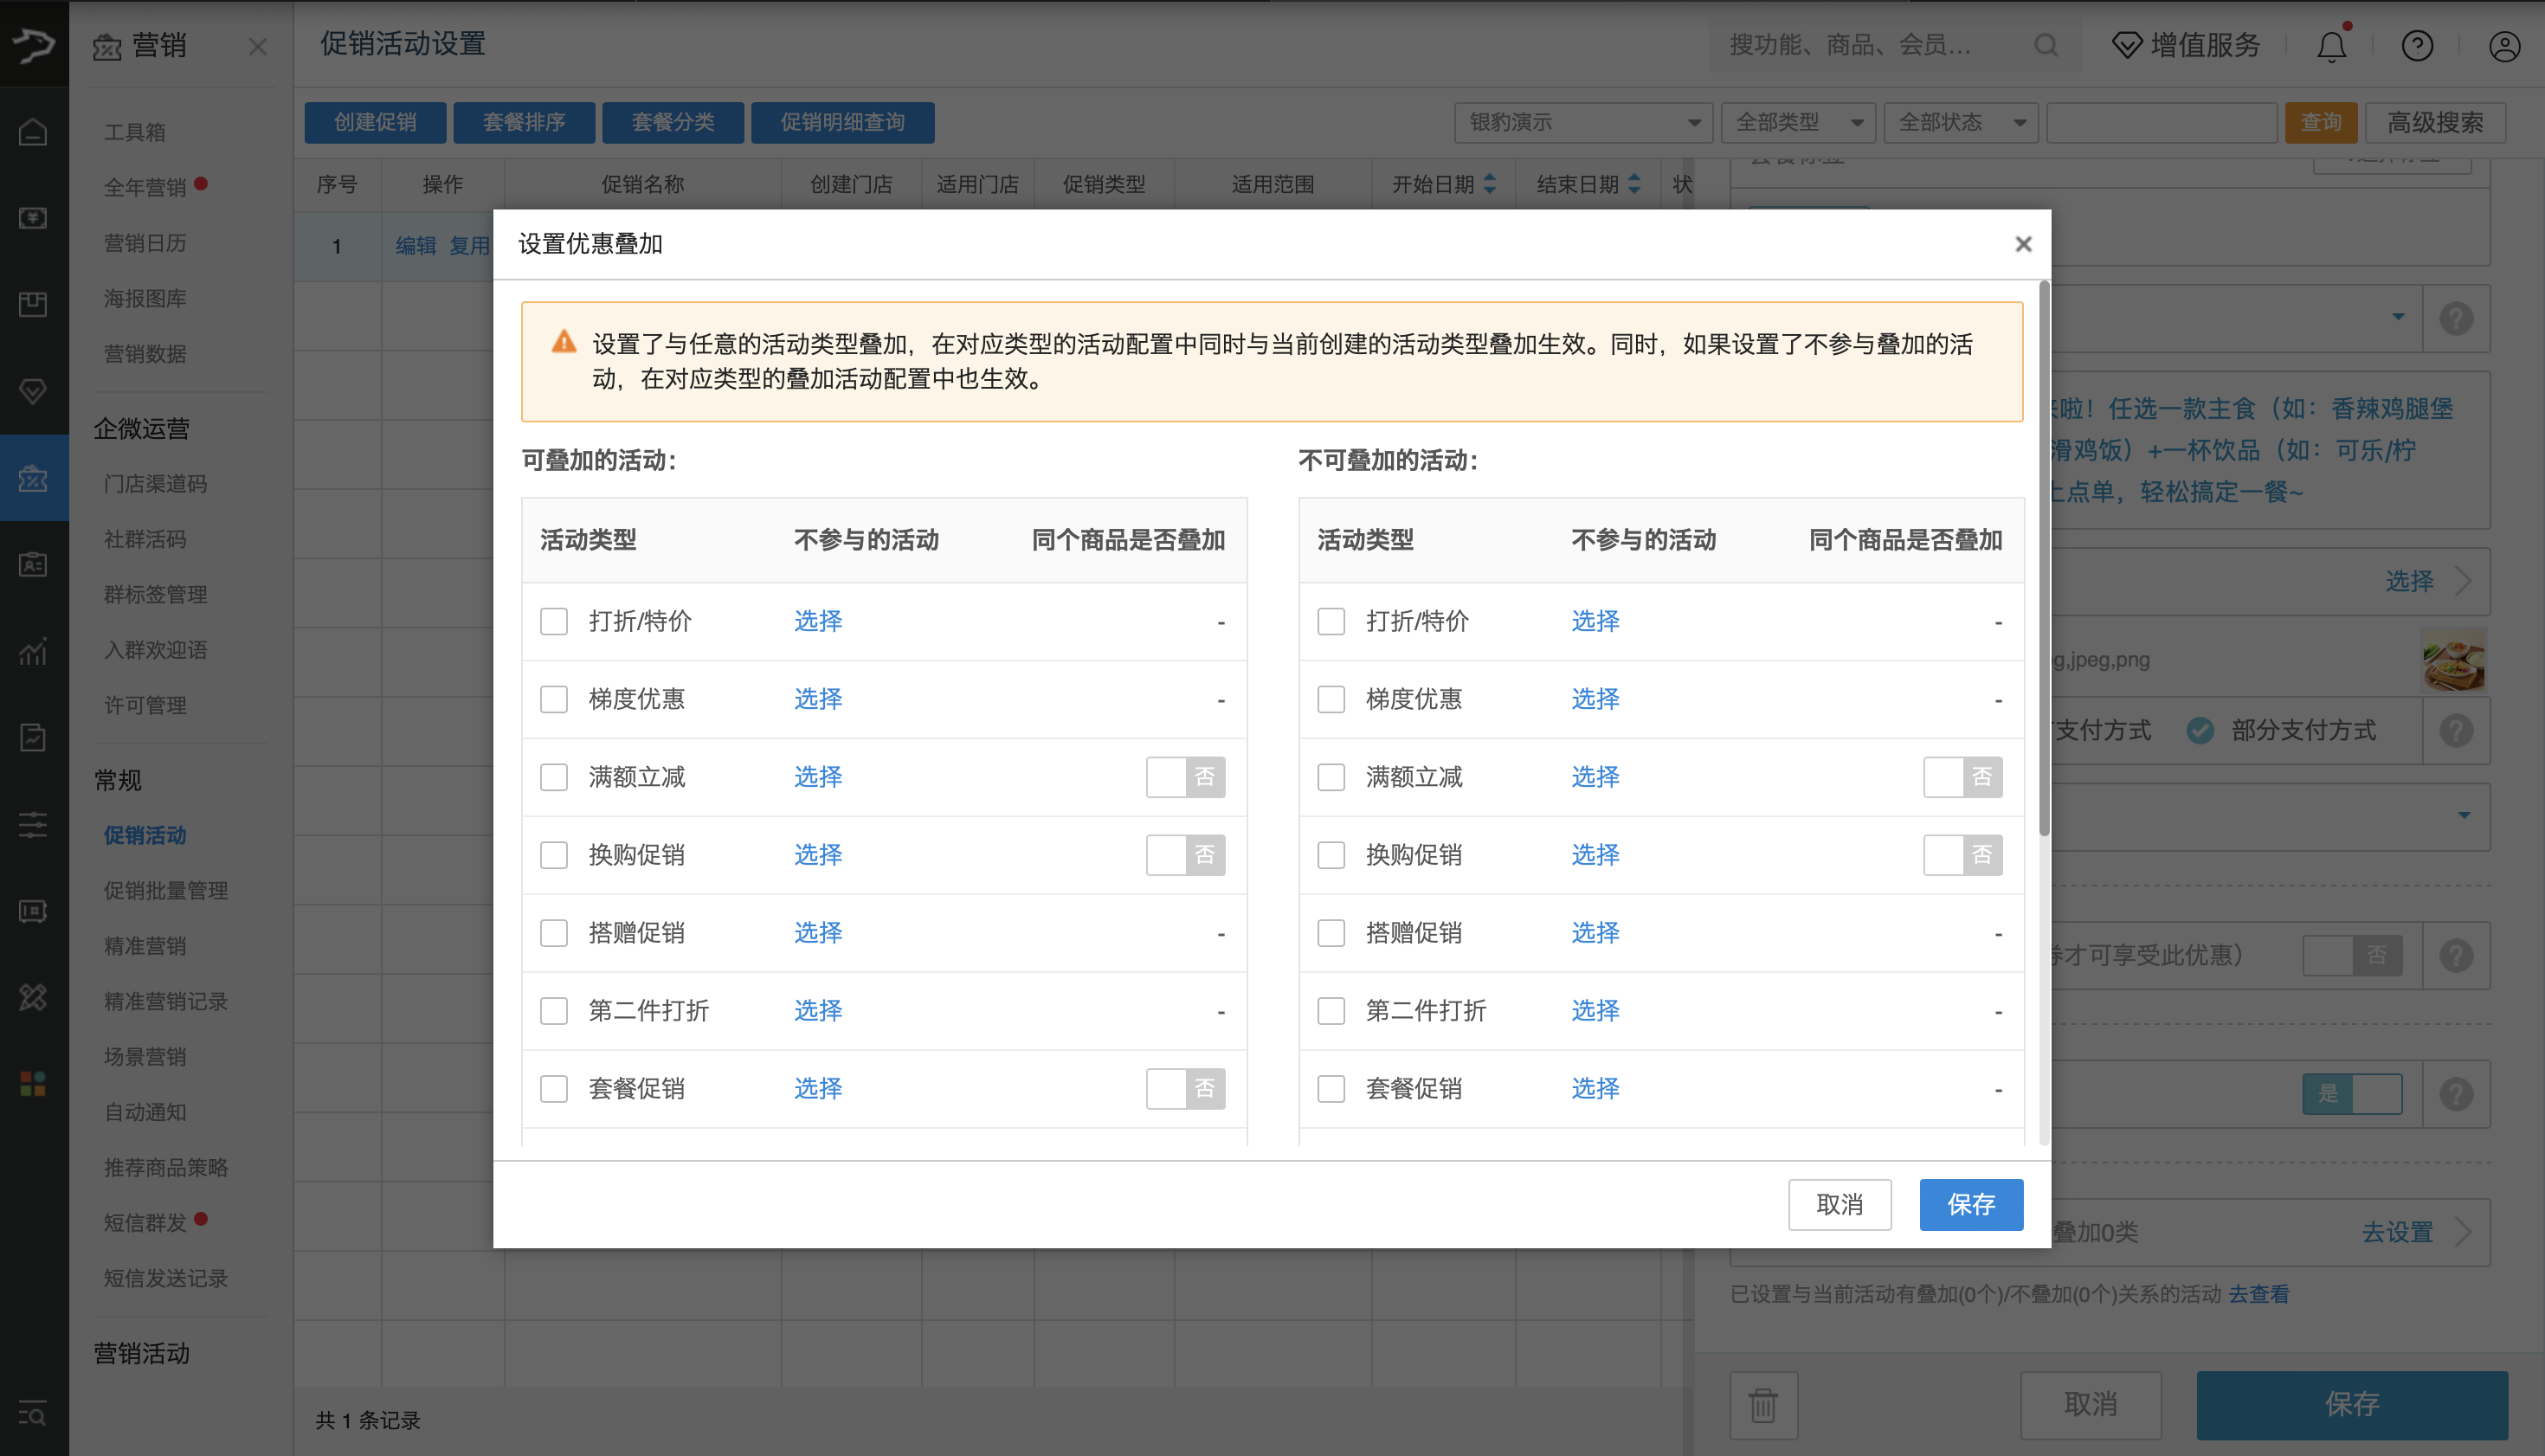Image resolution: width=2545 pixels, height=1456 pixels.
Task: Open the staff ID card sidebar icon
Action: point(33,564)
